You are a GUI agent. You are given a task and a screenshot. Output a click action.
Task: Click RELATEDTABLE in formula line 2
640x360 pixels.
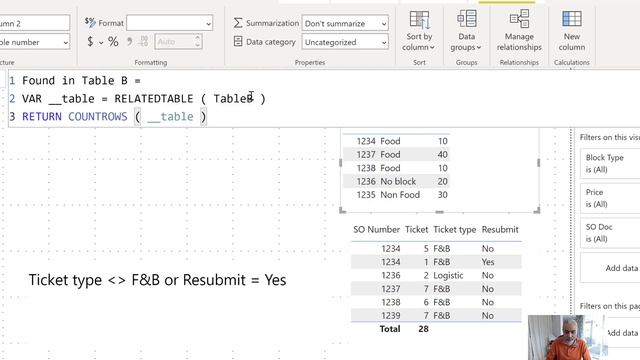[153, 99]
